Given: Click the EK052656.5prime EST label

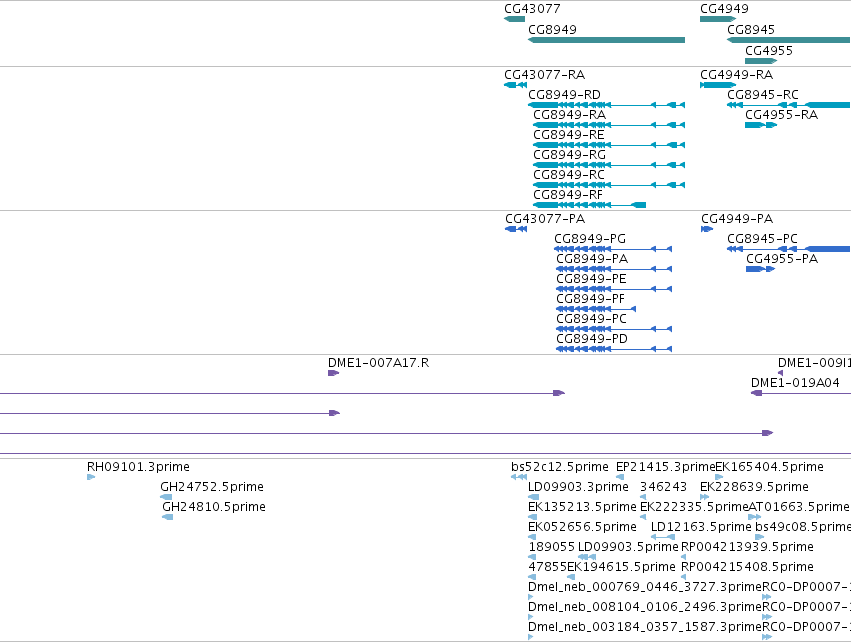Looking at the screenshot, I should [582, 527].
